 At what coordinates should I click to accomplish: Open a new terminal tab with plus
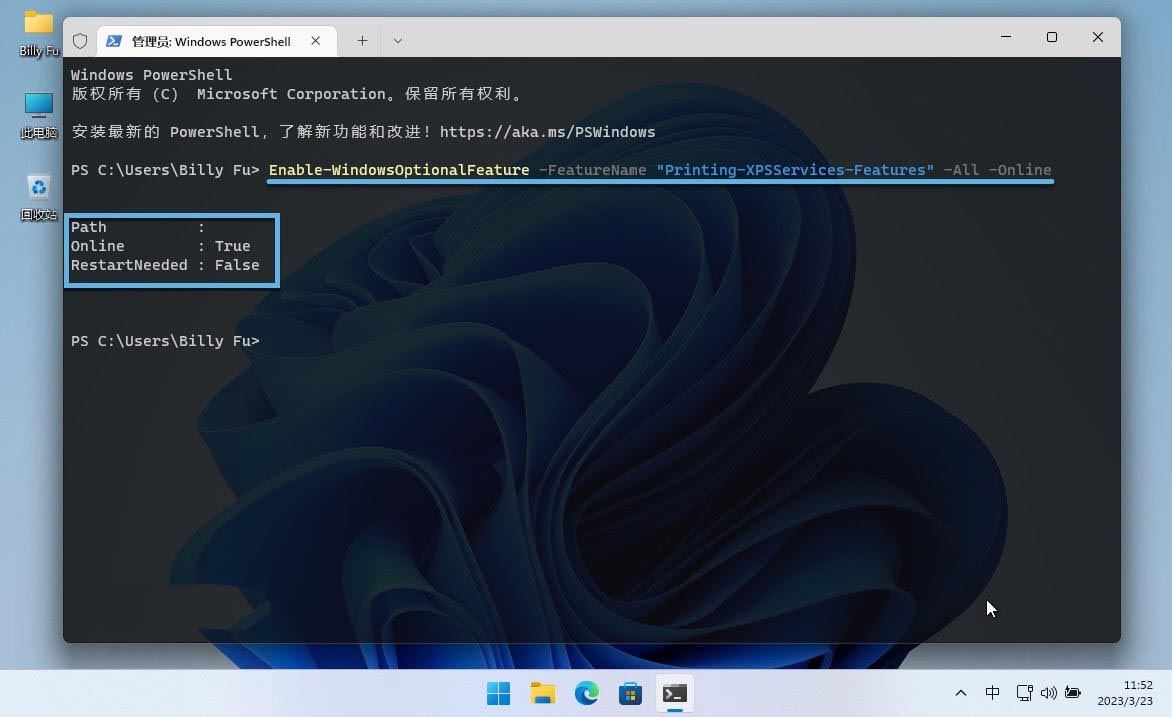click(x=362, y=41)
